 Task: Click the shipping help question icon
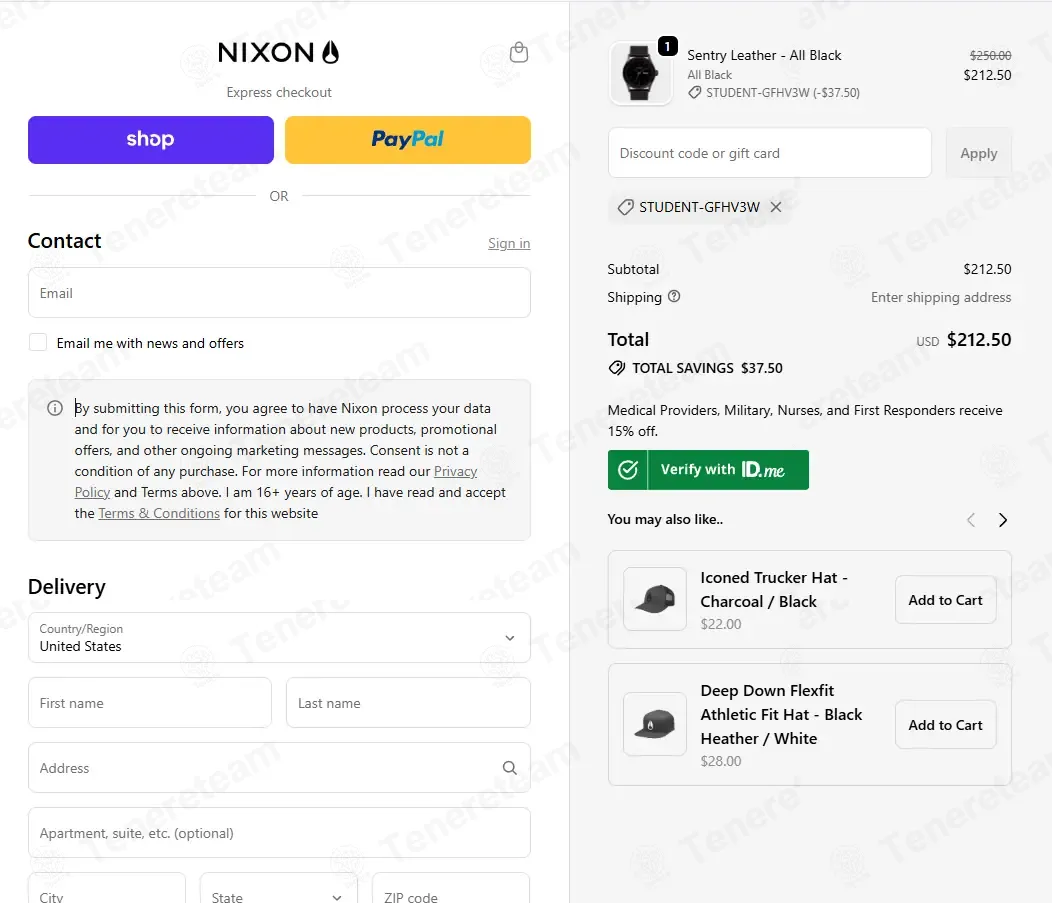pos(674,297)
